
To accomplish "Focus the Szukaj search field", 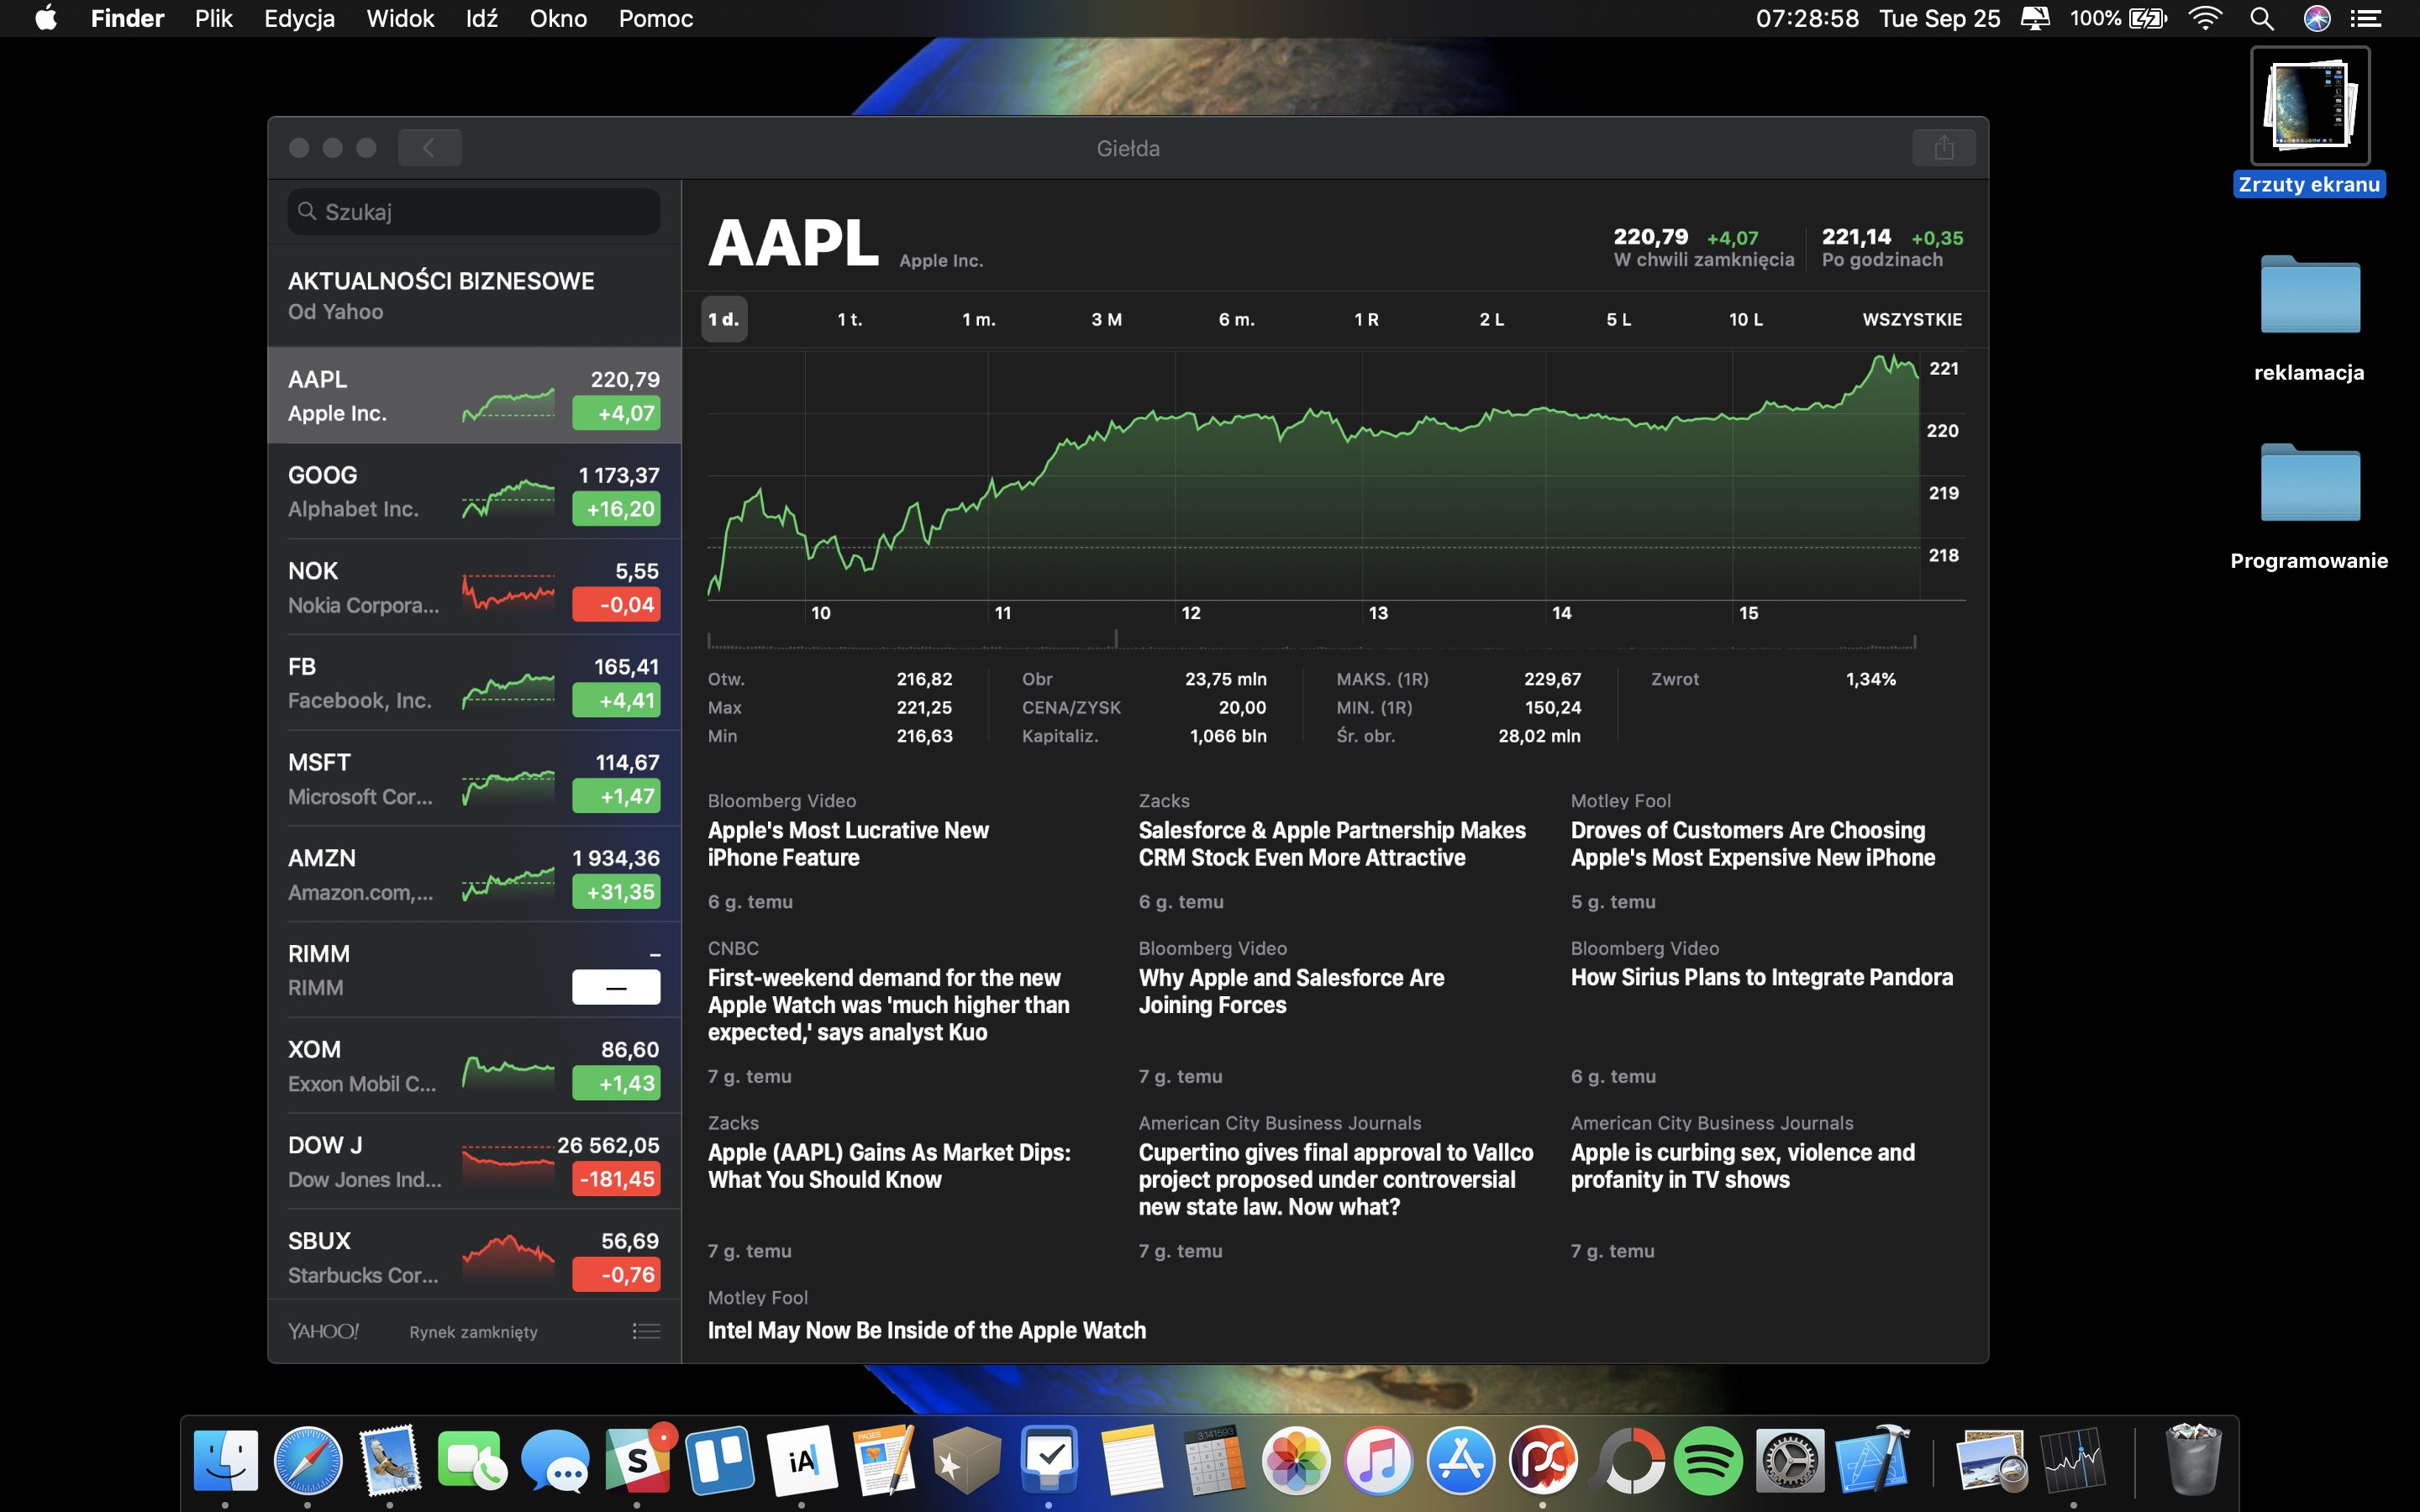I will 474,212.
